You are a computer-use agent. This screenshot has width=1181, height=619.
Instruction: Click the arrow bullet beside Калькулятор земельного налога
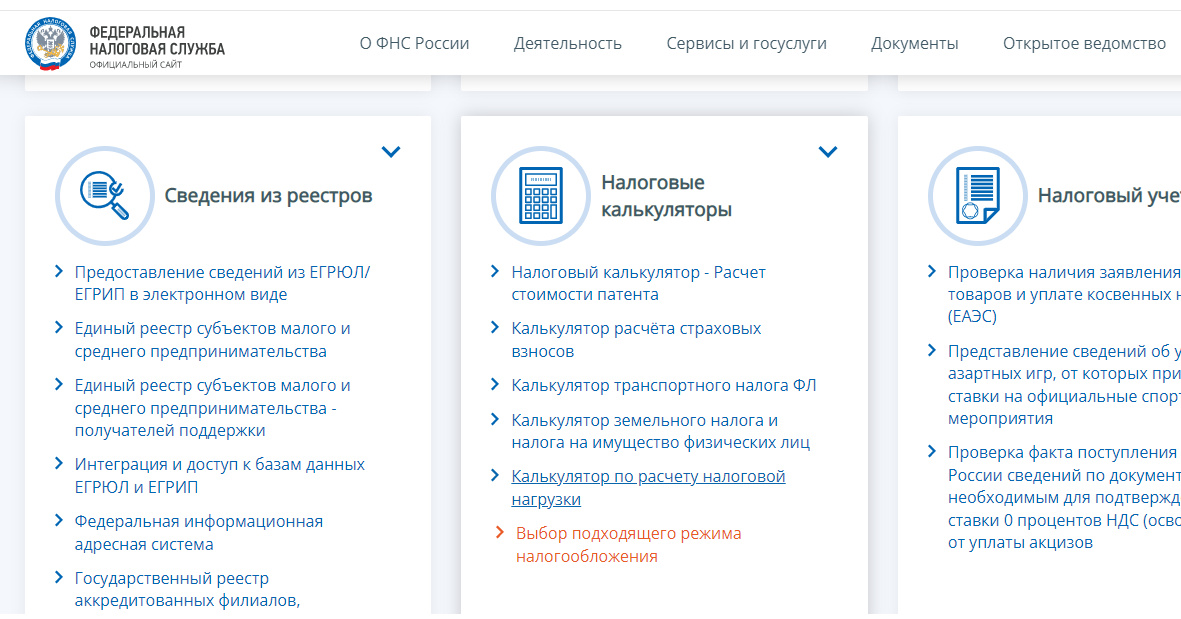tap(495, 419)
